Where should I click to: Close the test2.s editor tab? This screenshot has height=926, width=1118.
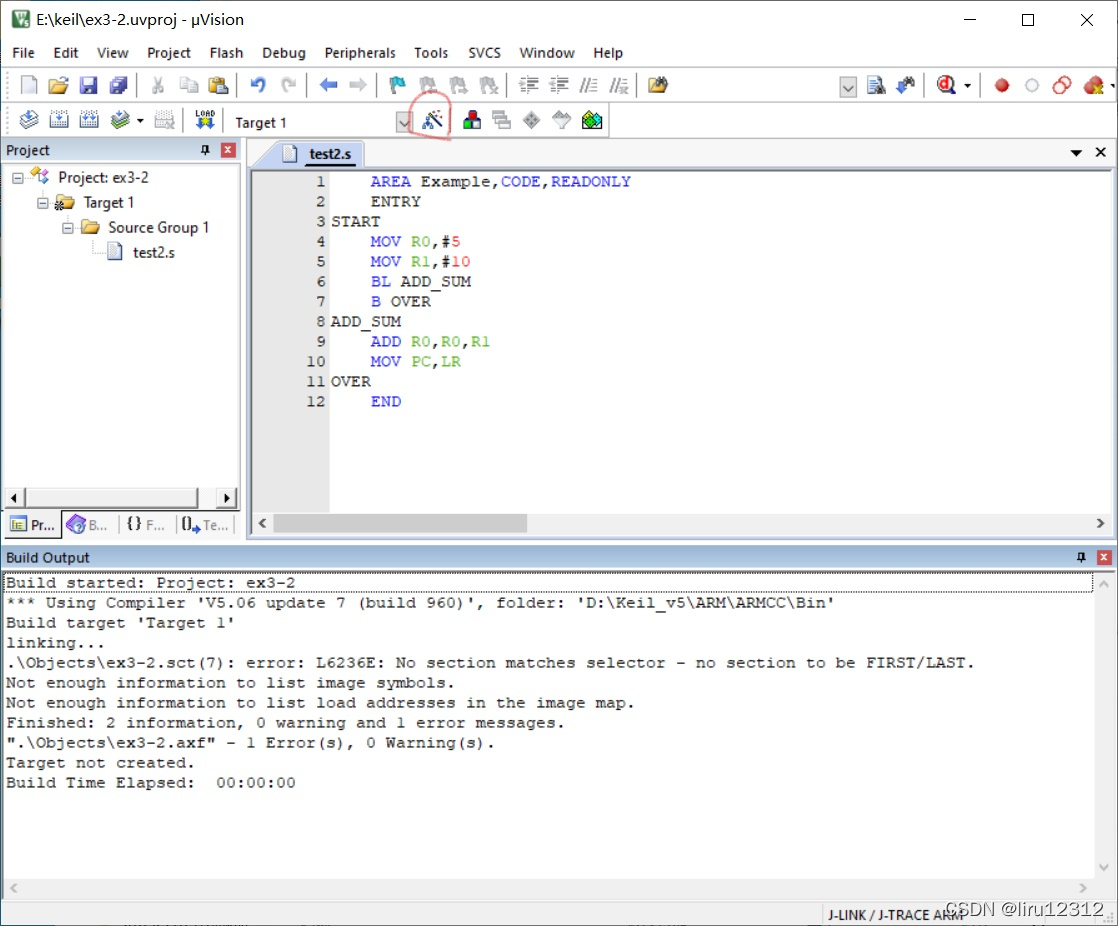[1101, 153]
